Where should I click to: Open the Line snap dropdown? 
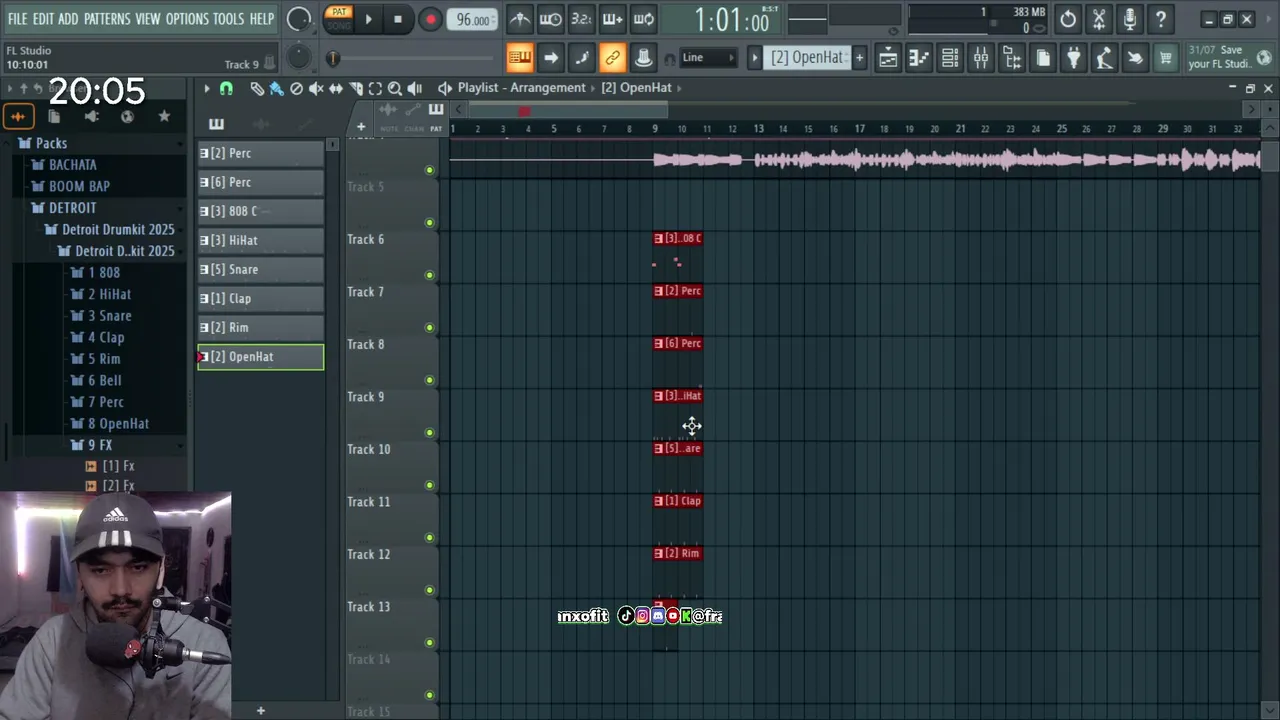[707, 58]
